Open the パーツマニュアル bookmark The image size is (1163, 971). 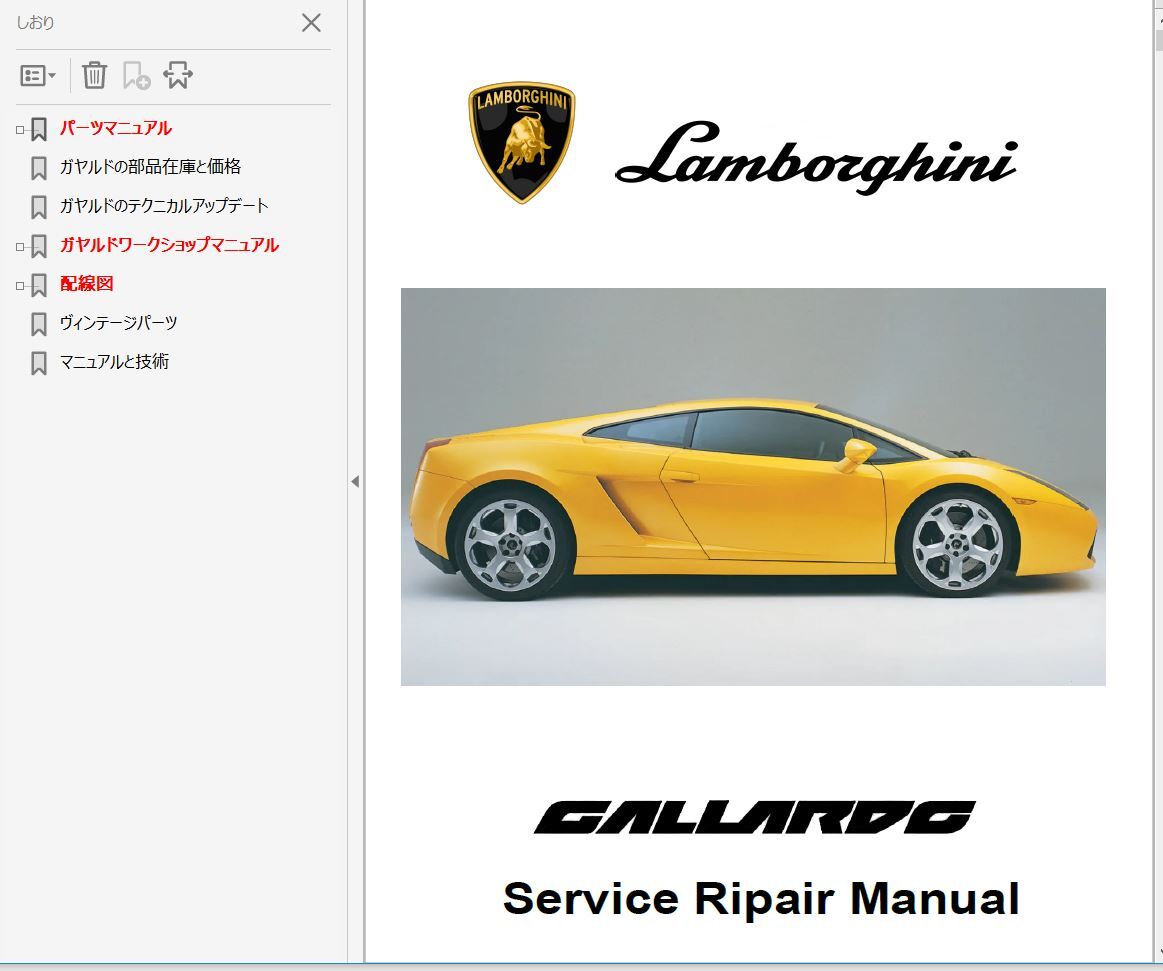[116, 128]
